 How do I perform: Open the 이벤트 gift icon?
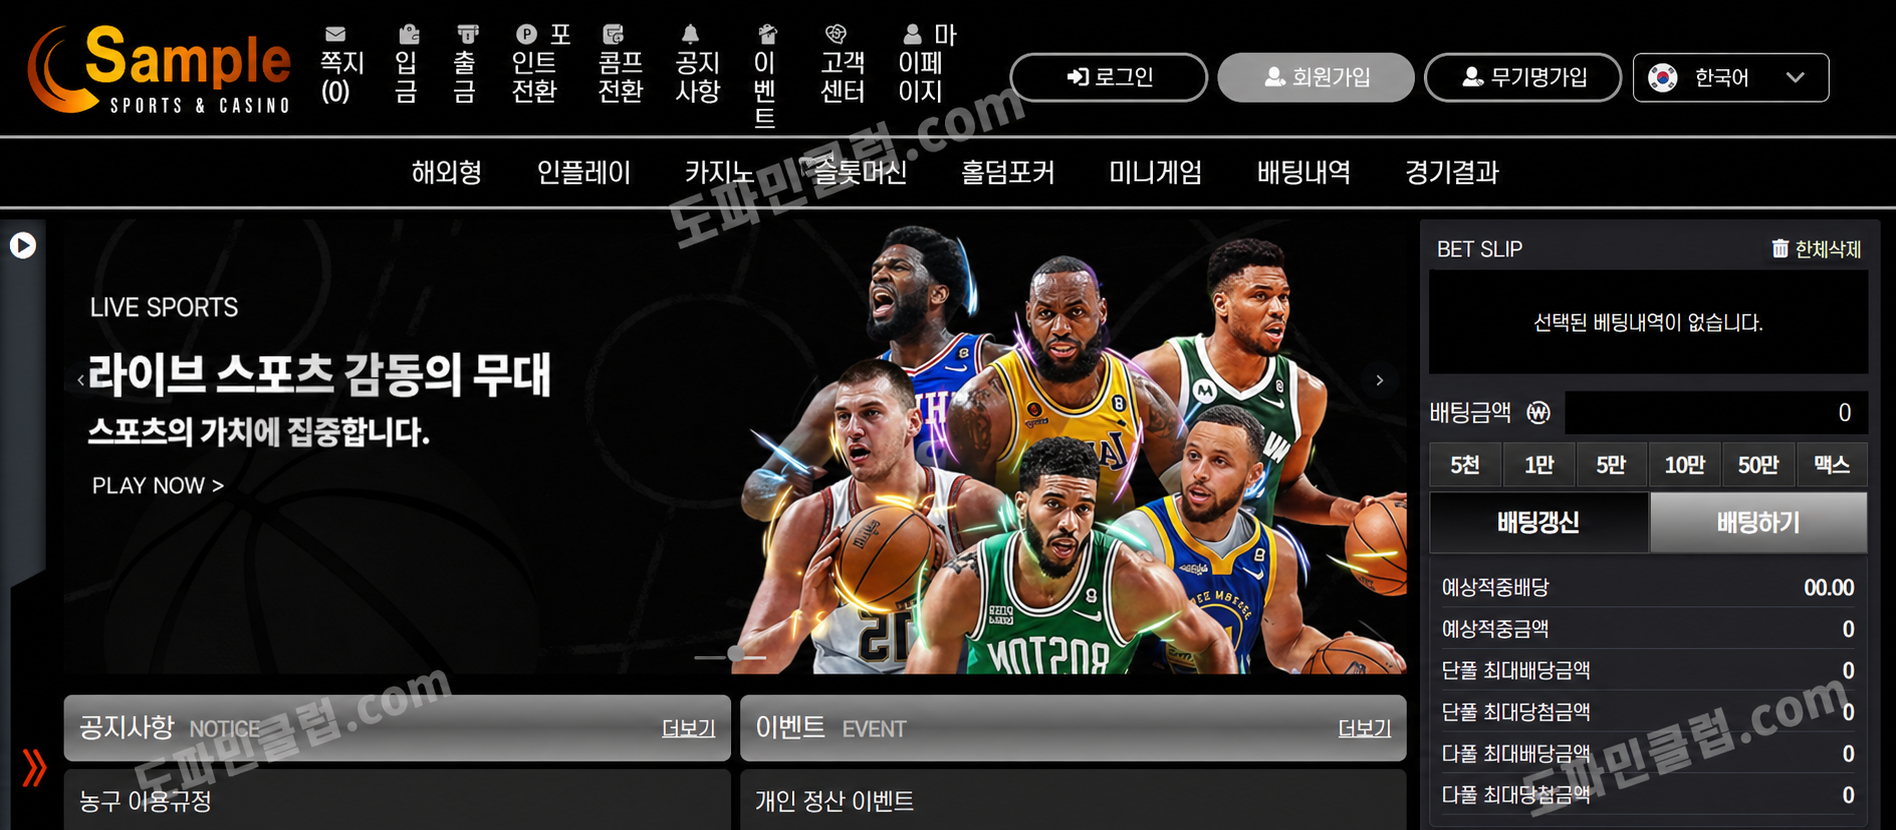767,35
